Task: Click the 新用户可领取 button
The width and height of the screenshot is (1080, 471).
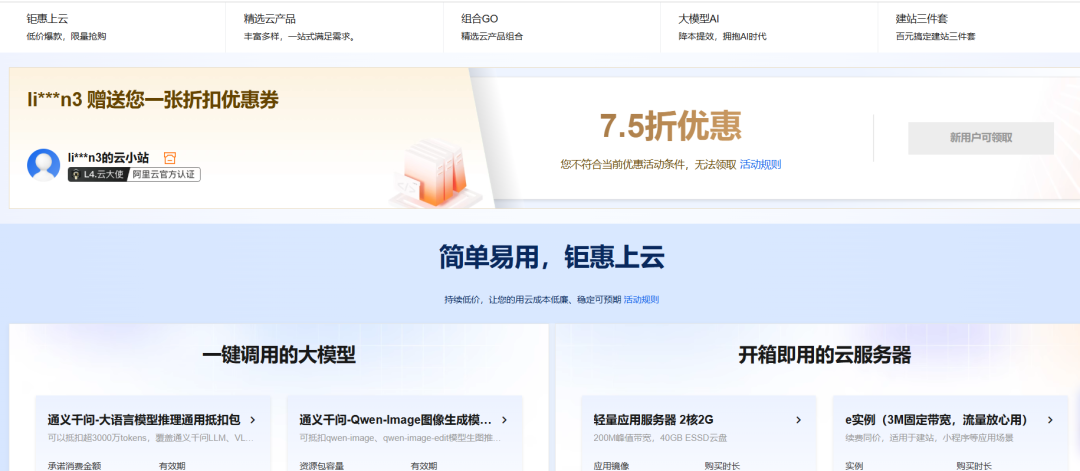Action: click(x=981, y=138)
